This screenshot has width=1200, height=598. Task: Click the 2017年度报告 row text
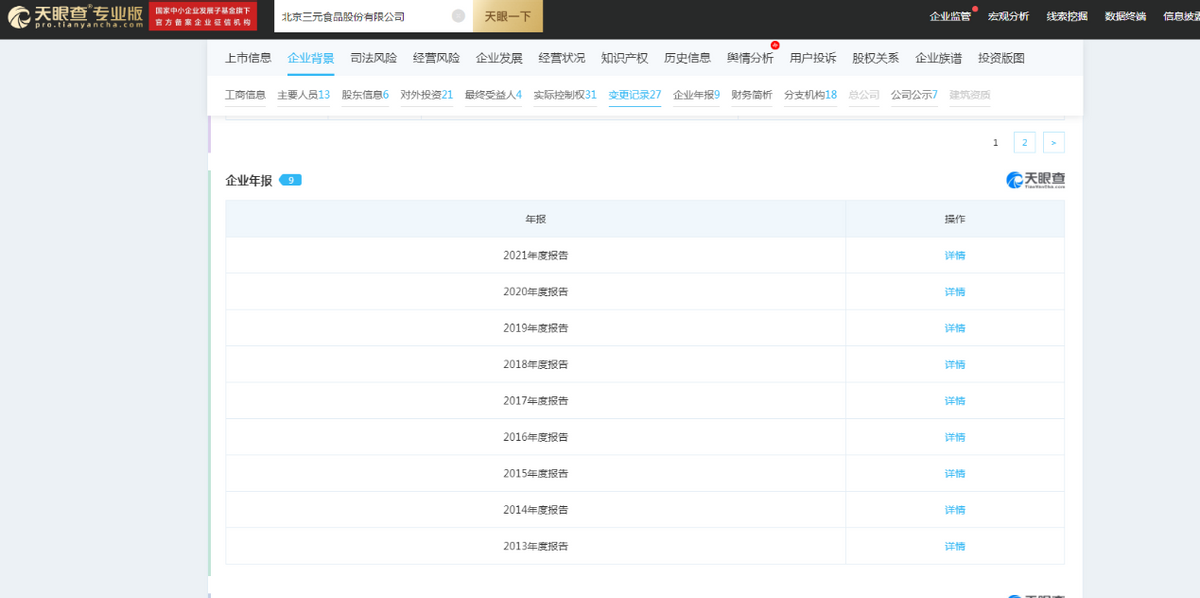536,401
